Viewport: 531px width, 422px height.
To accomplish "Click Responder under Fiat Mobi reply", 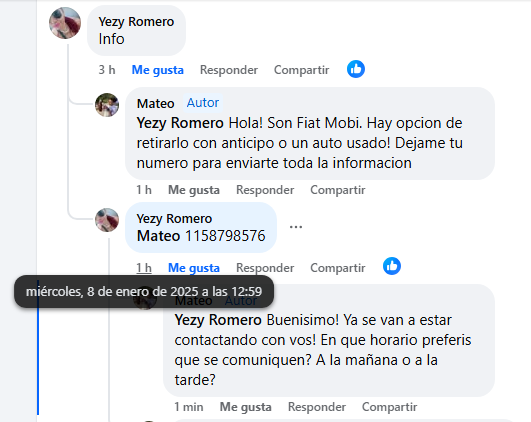I will pos(265,190).
